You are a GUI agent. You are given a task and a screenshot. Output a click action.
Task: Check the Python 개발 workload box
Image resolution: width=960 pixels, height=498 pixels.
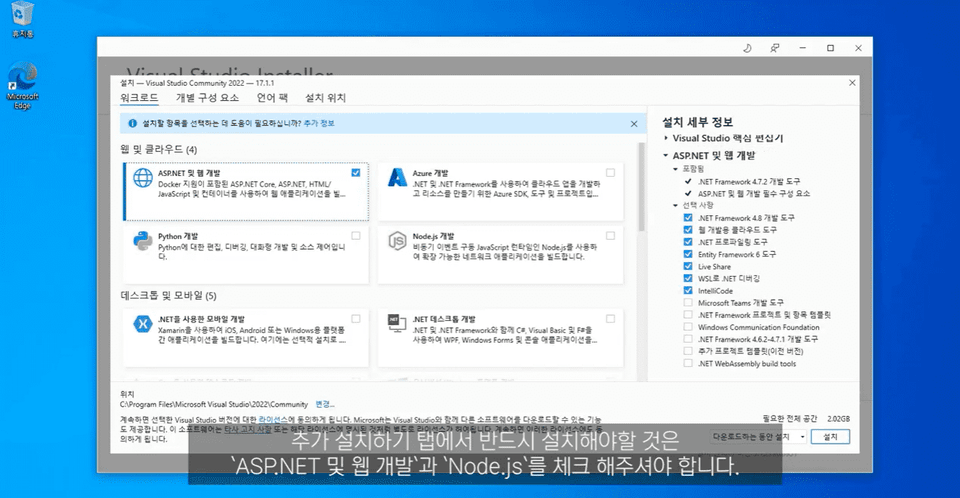point(356,236)
